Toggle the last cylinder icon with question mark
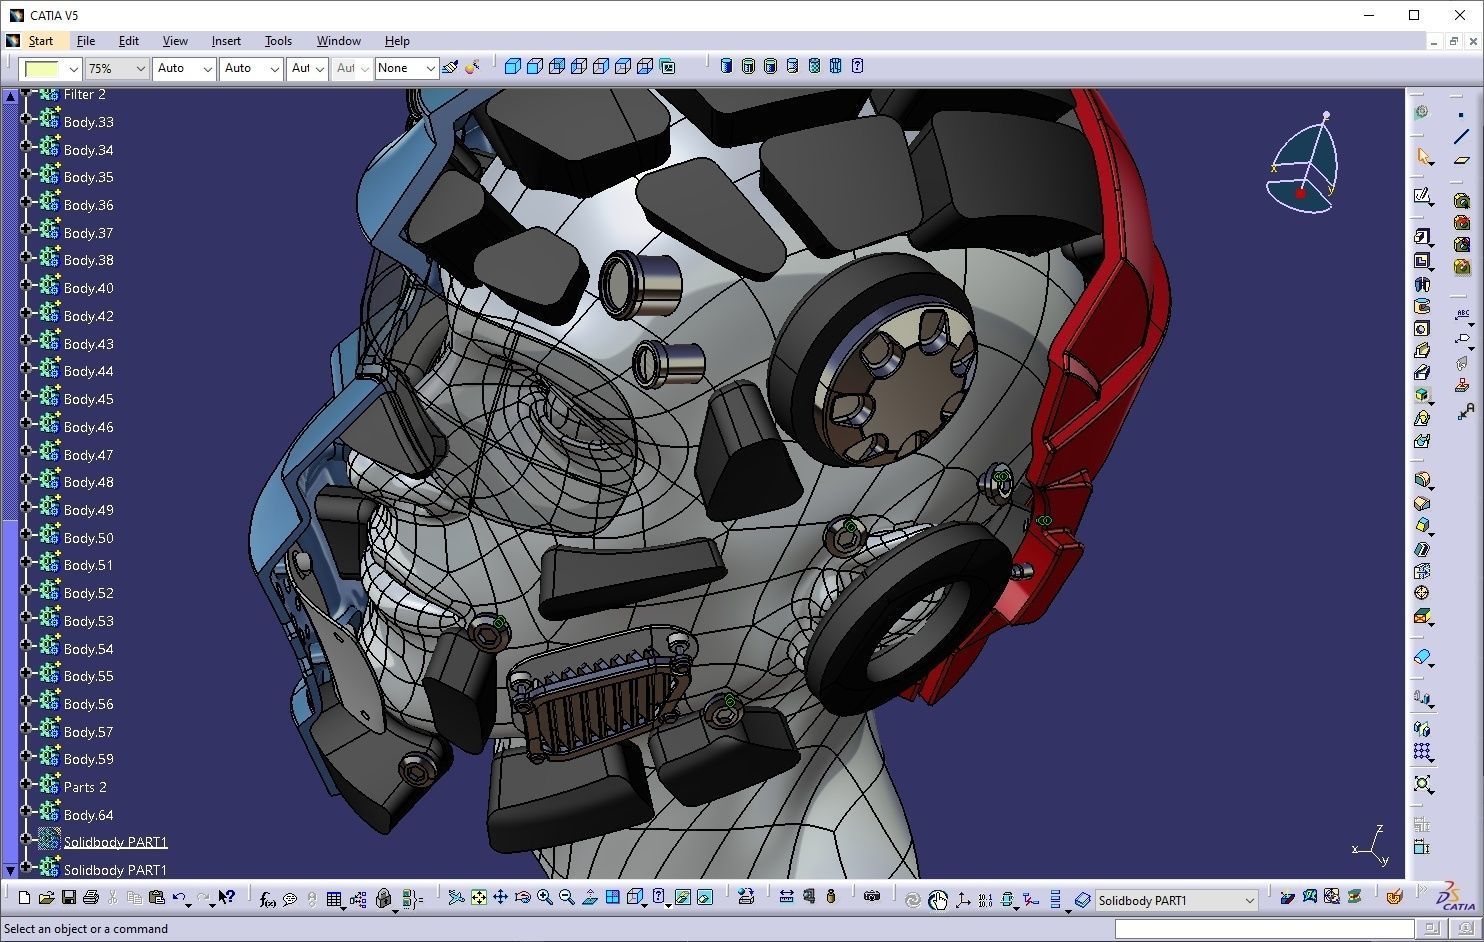Image resolution: width=1484 pixels, height=942 pixels. (x=858, y=66)
